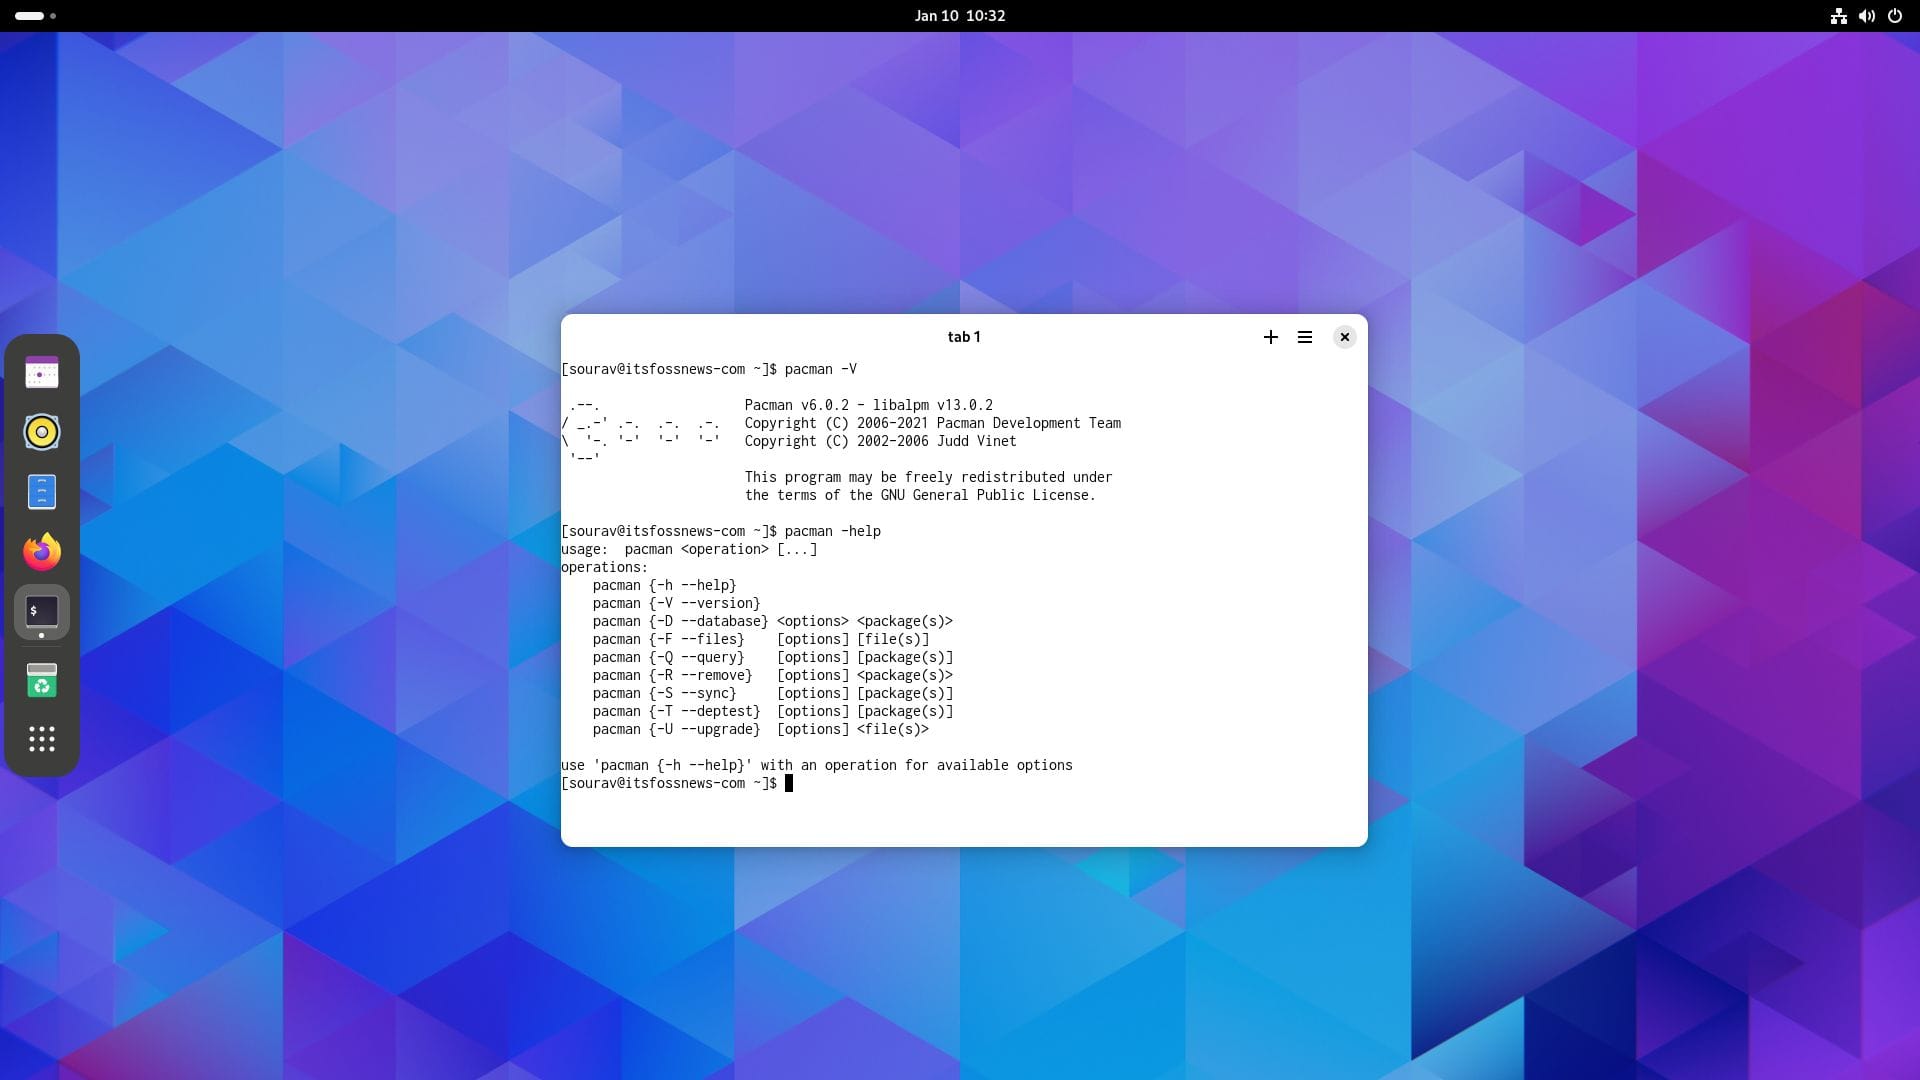Open the calendar popup via "Jan 10 10:32"
Image resolution: width=1920 pixels, height=1080 pixels.
point(960,15)
